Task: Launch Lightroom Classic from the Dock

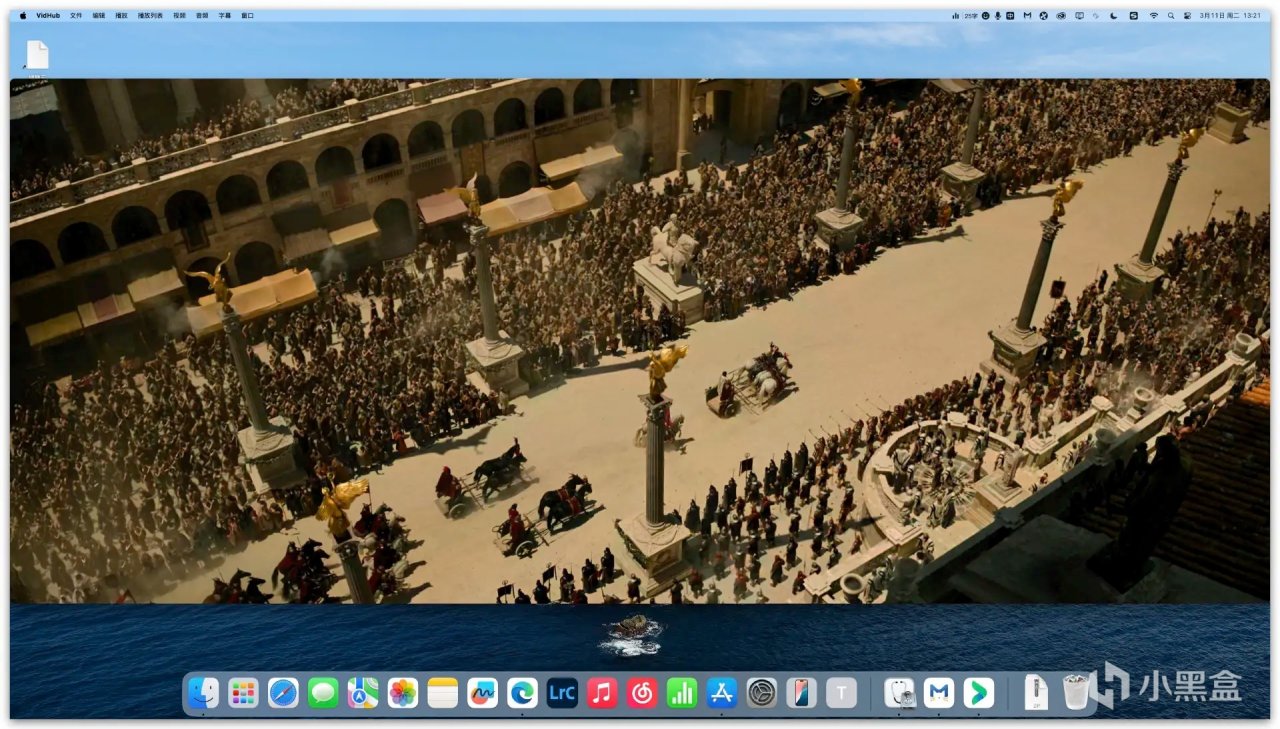Action: 562,692
